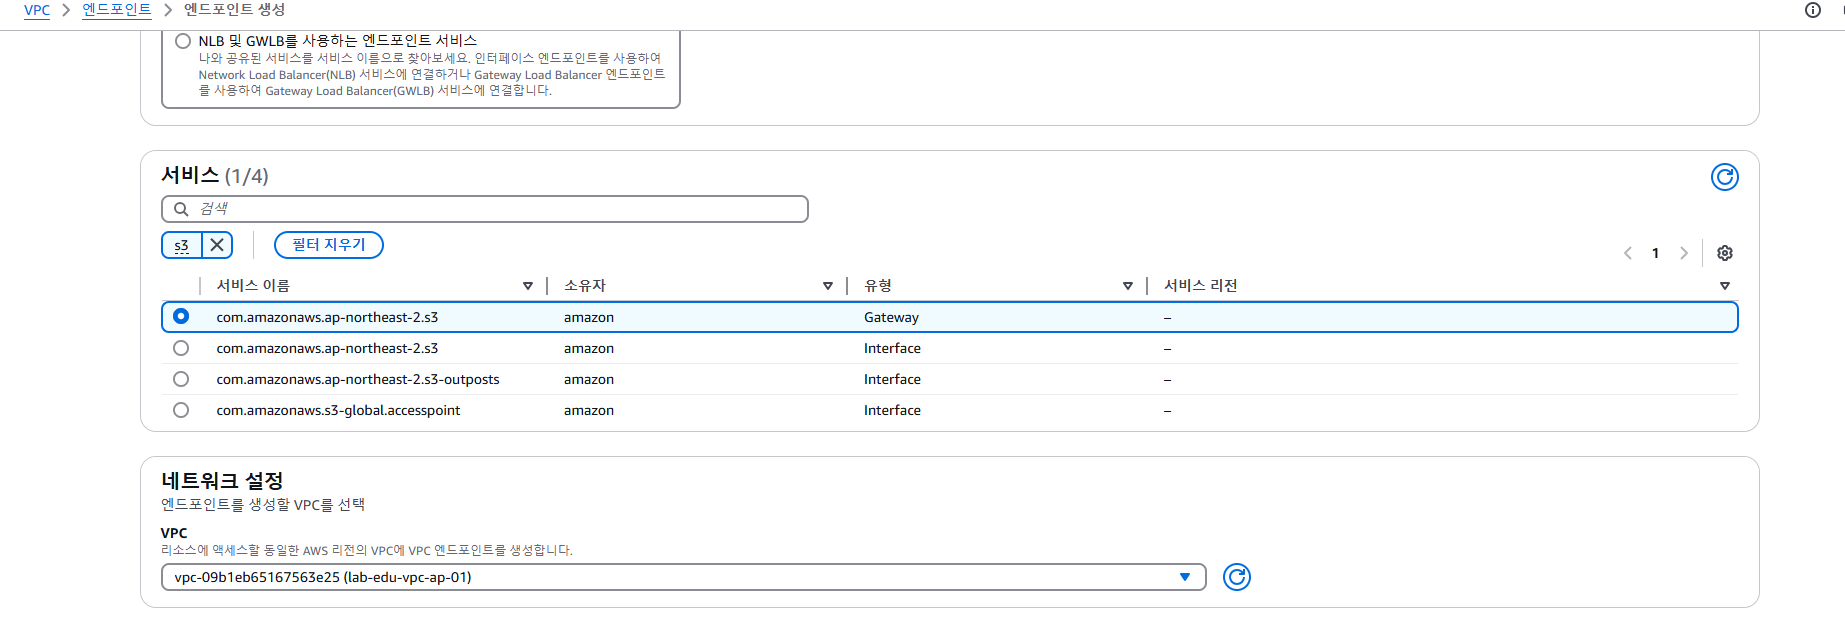Viewport: 1845px width, 630px height.
Task: Click 서비스 이름 column header
Action: pos(253,286)
